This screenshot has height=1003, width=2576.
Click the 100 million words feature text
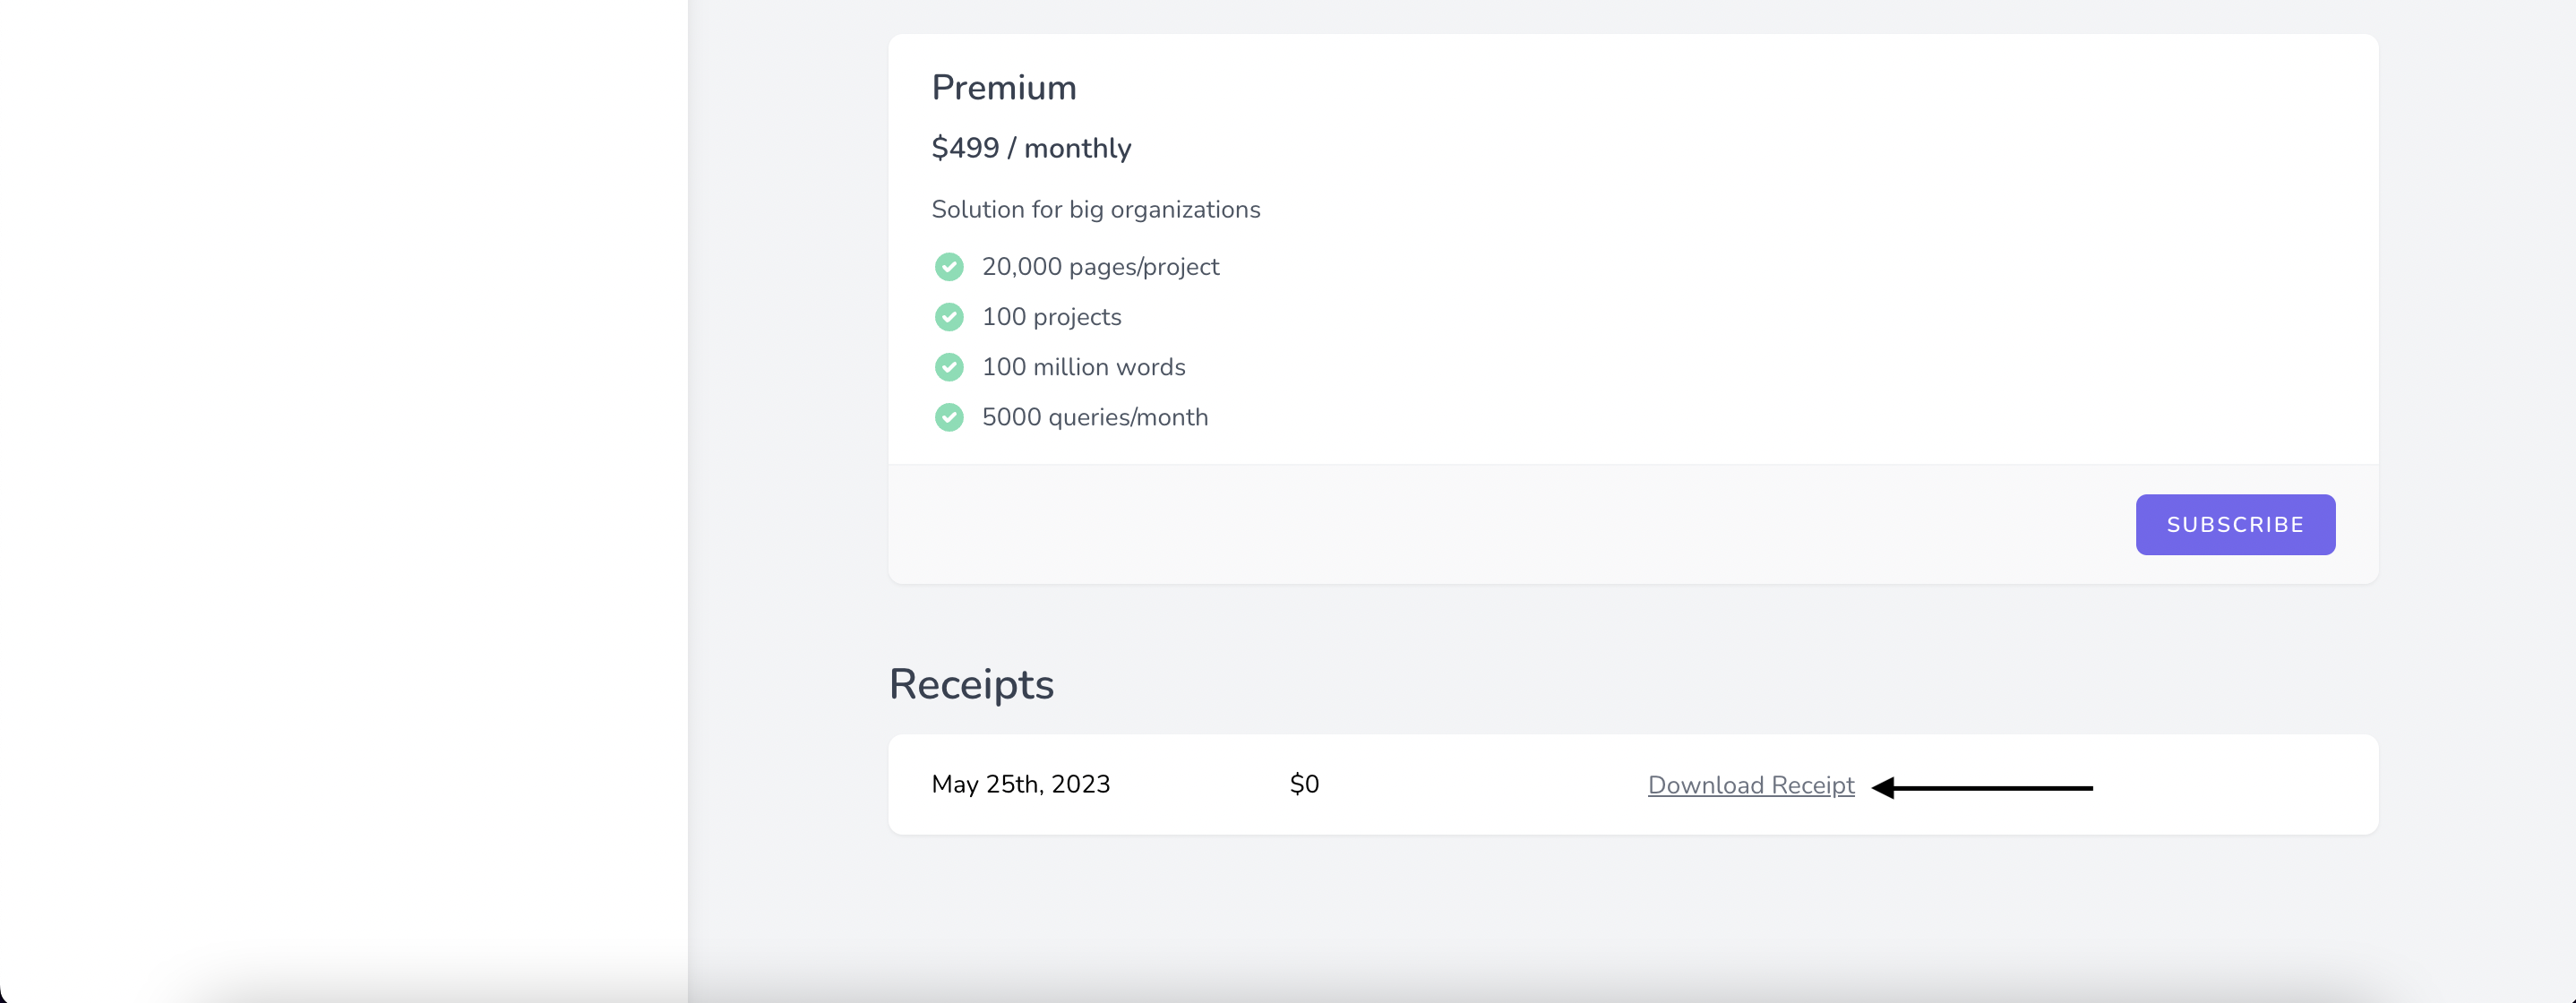click(1083, 367)
